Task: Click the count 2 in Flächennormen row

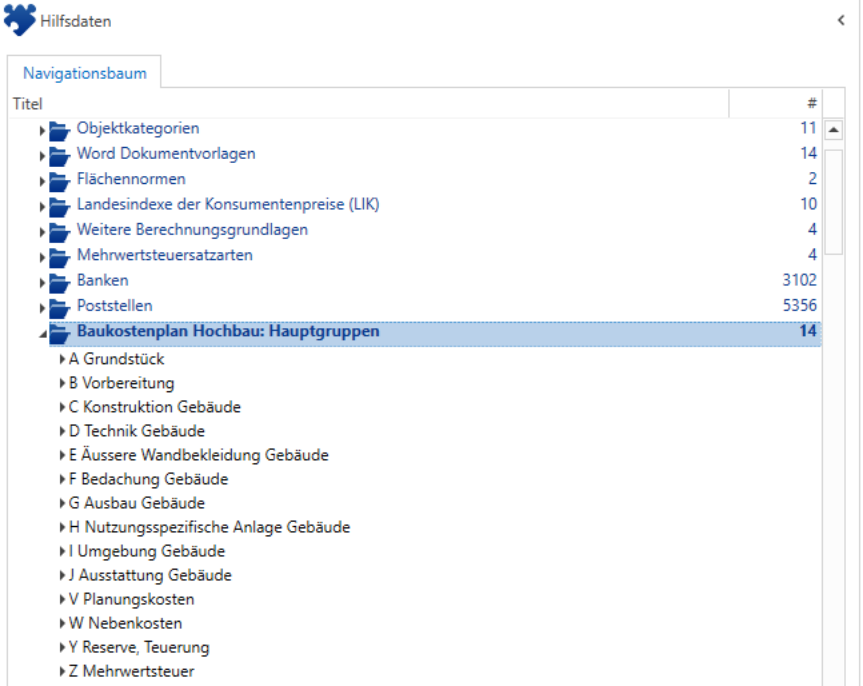Action: pos(812,179)
